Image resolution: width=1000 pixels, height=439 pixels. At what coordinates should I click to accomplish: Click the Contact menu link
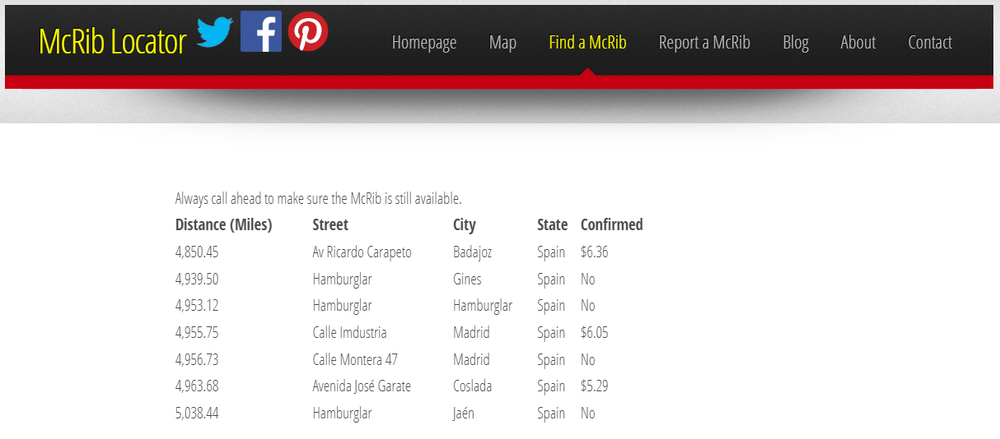(930, 42)
